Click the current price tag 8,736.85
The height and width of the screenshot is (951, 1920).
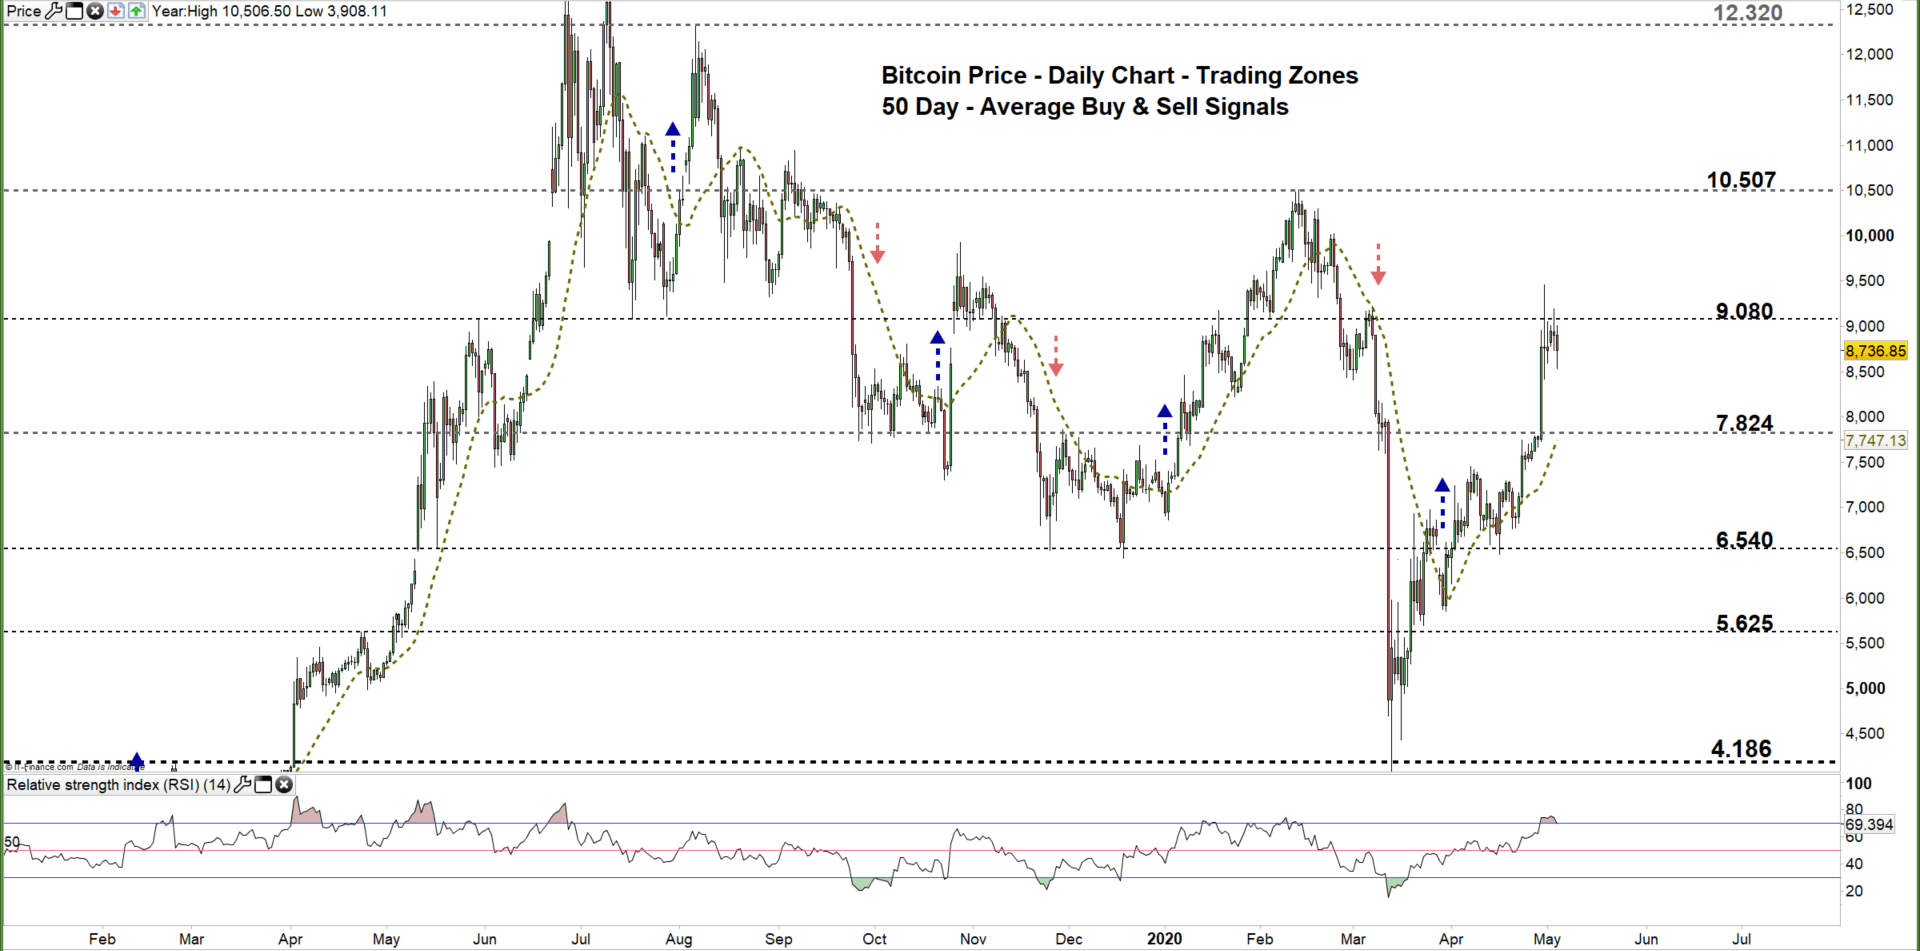[1876, 351]
